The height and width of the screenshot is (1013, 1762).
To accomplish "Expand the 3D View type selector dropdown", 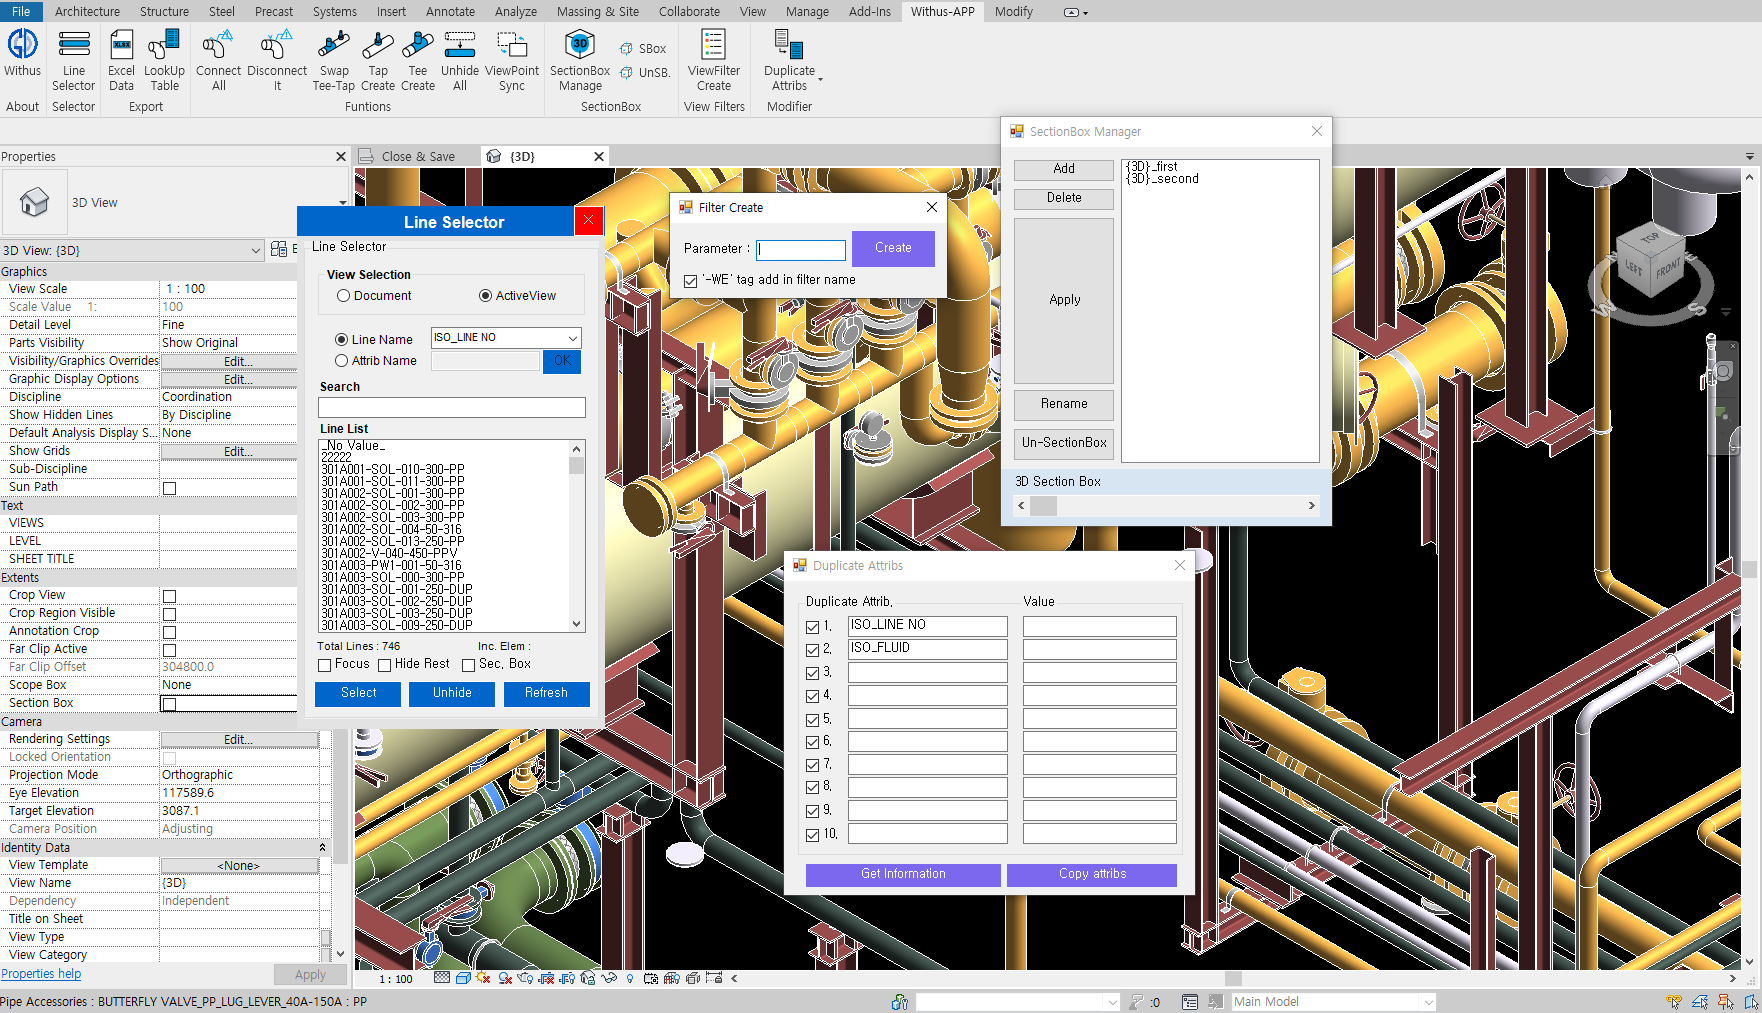I will pyautogui.click(x=342, y=203).
